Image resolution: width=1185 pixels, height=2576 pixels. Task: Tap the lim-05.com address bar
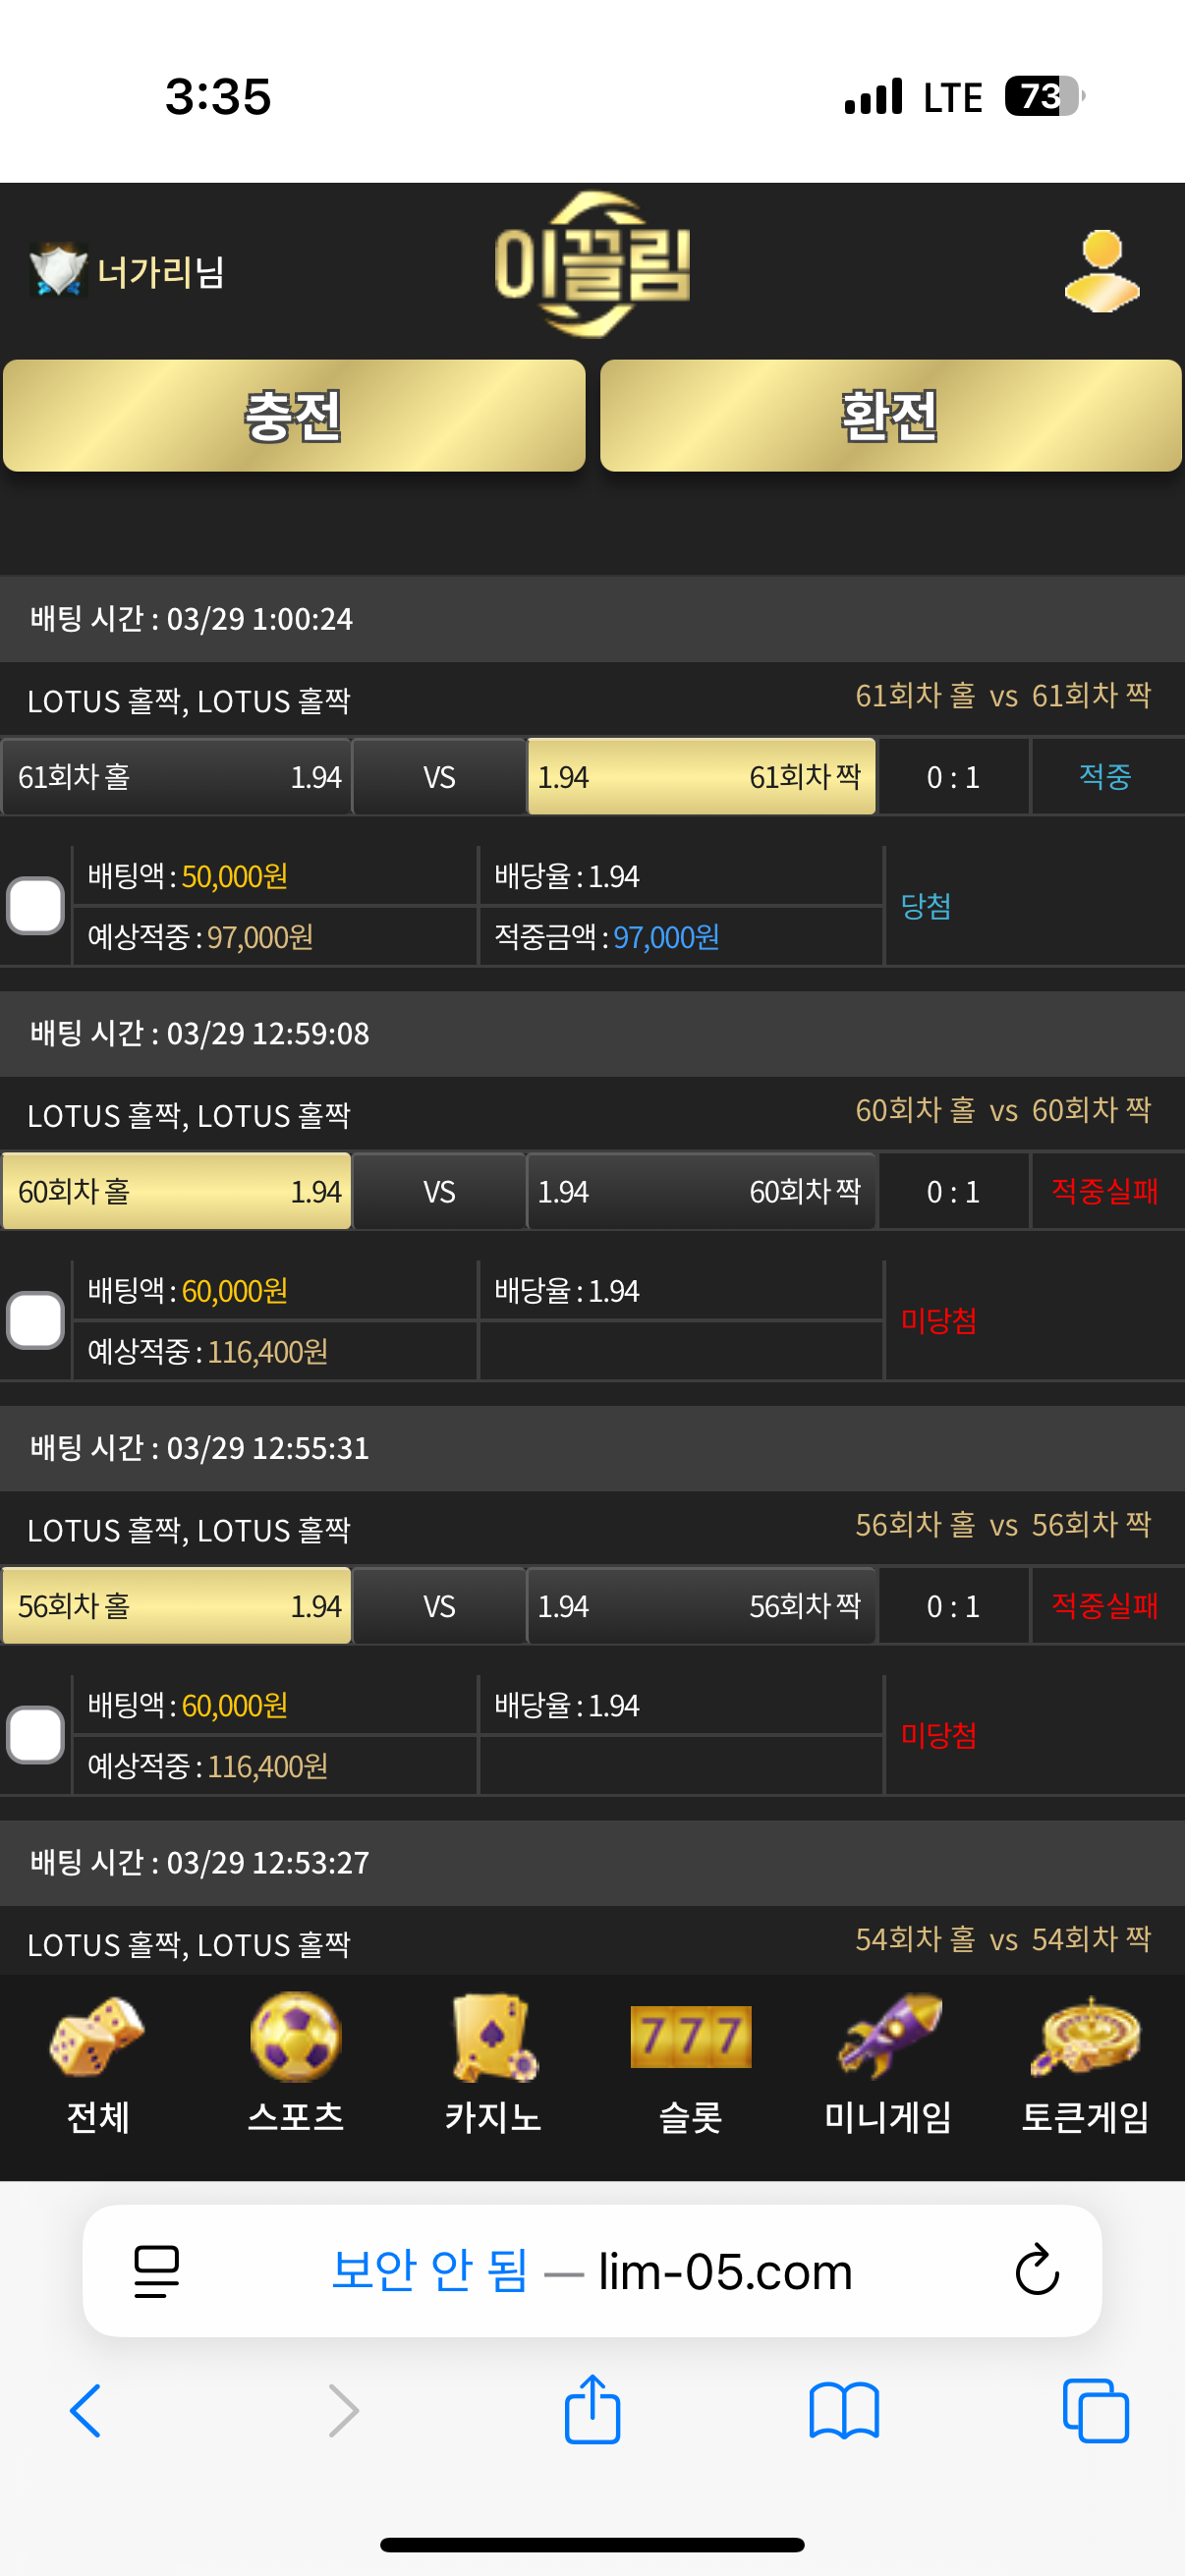pyautogui.click(x=592, y=2270)
